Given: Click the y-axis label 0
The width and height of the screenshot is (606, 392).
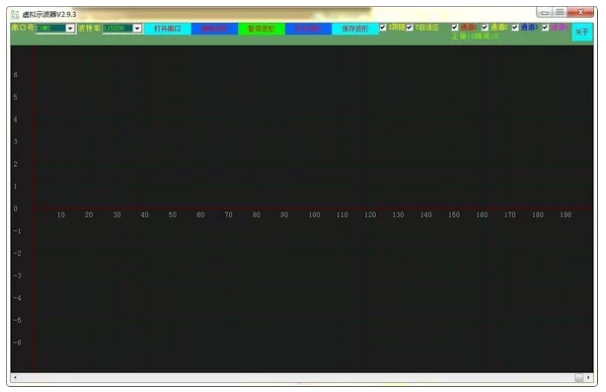Looking at the screenshot, I should 15,209.
